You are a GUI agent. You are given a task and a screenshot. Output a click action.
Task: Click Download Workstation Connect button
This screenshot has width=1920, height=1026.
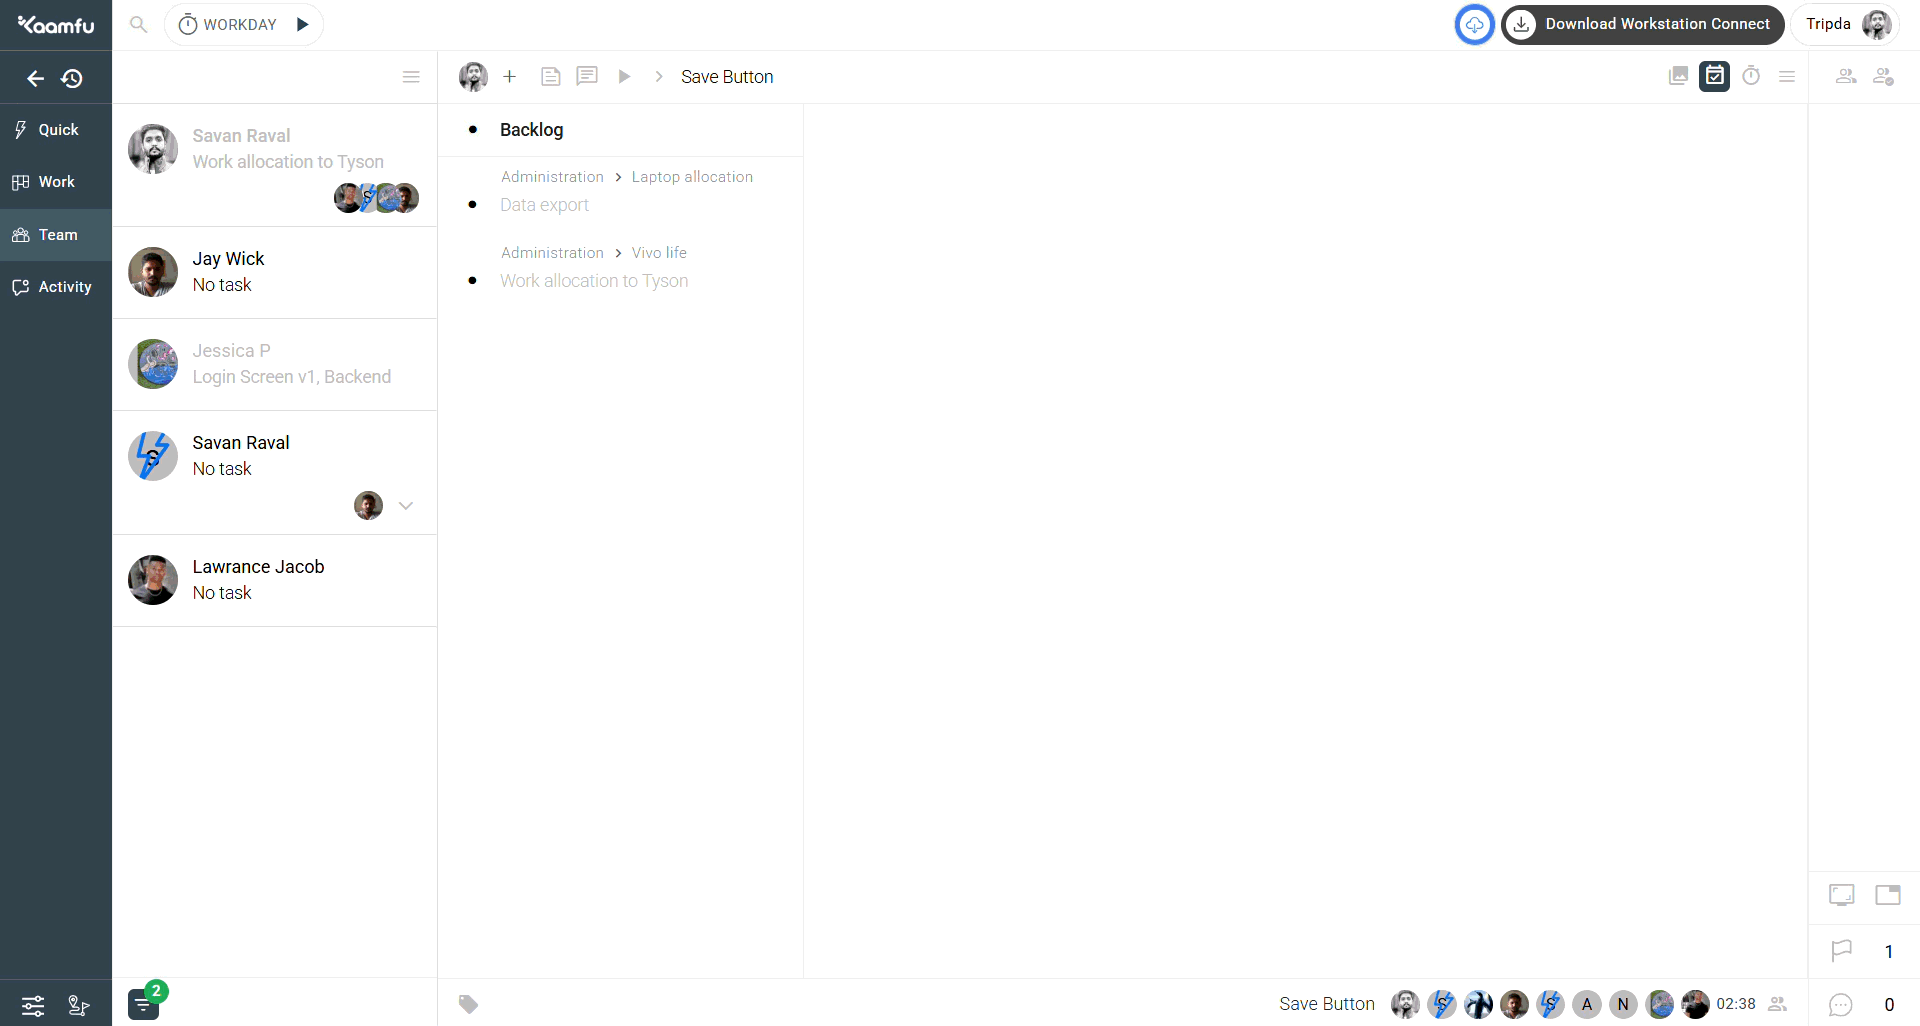click(1643, 24)
